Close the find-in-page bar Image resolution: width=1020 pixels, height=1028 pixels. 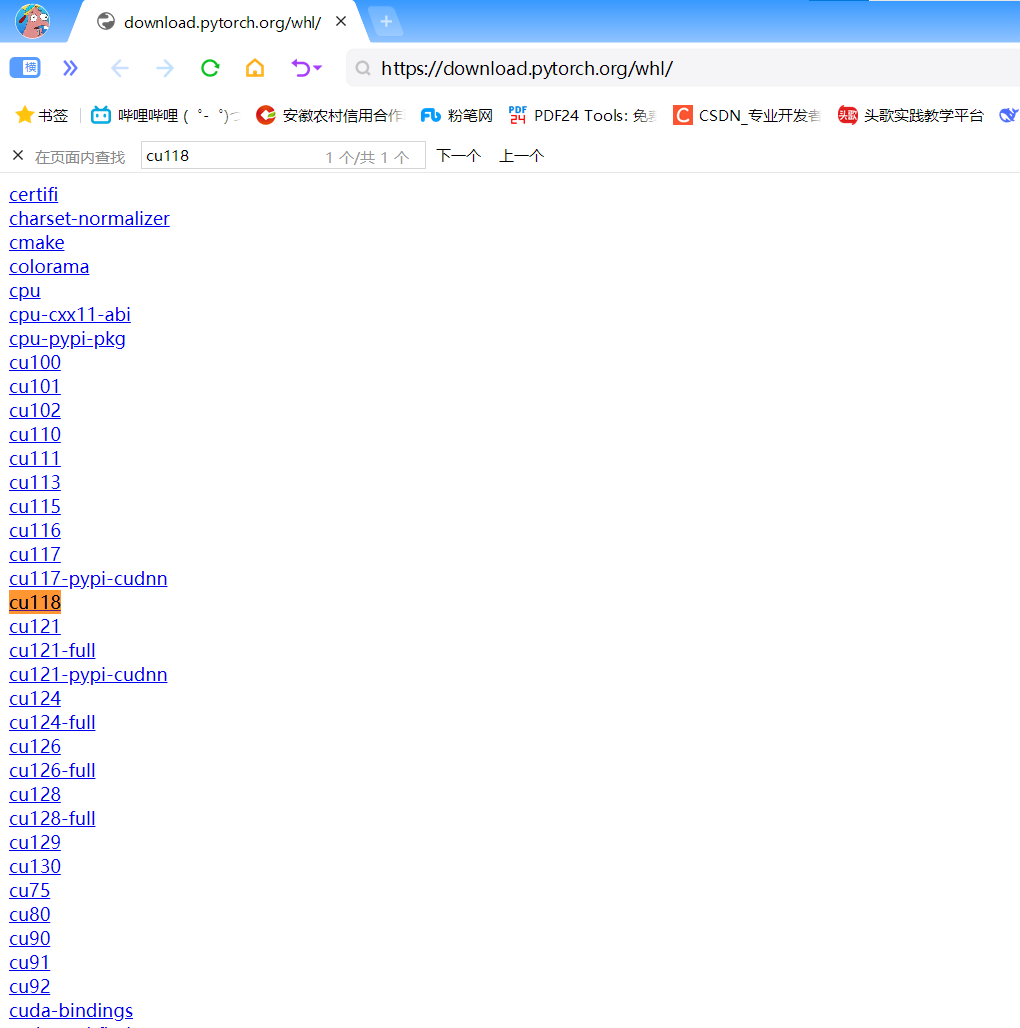[x=18, y=155]
